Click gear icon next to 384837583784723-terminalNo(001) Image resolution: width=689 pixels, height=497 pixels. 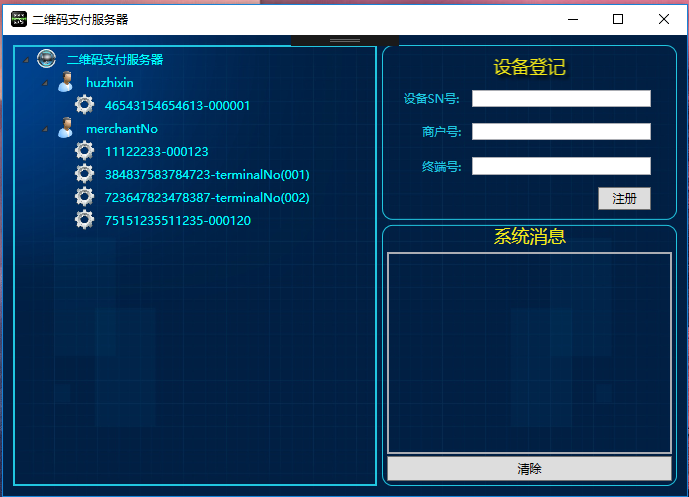(x=84, y=174)
